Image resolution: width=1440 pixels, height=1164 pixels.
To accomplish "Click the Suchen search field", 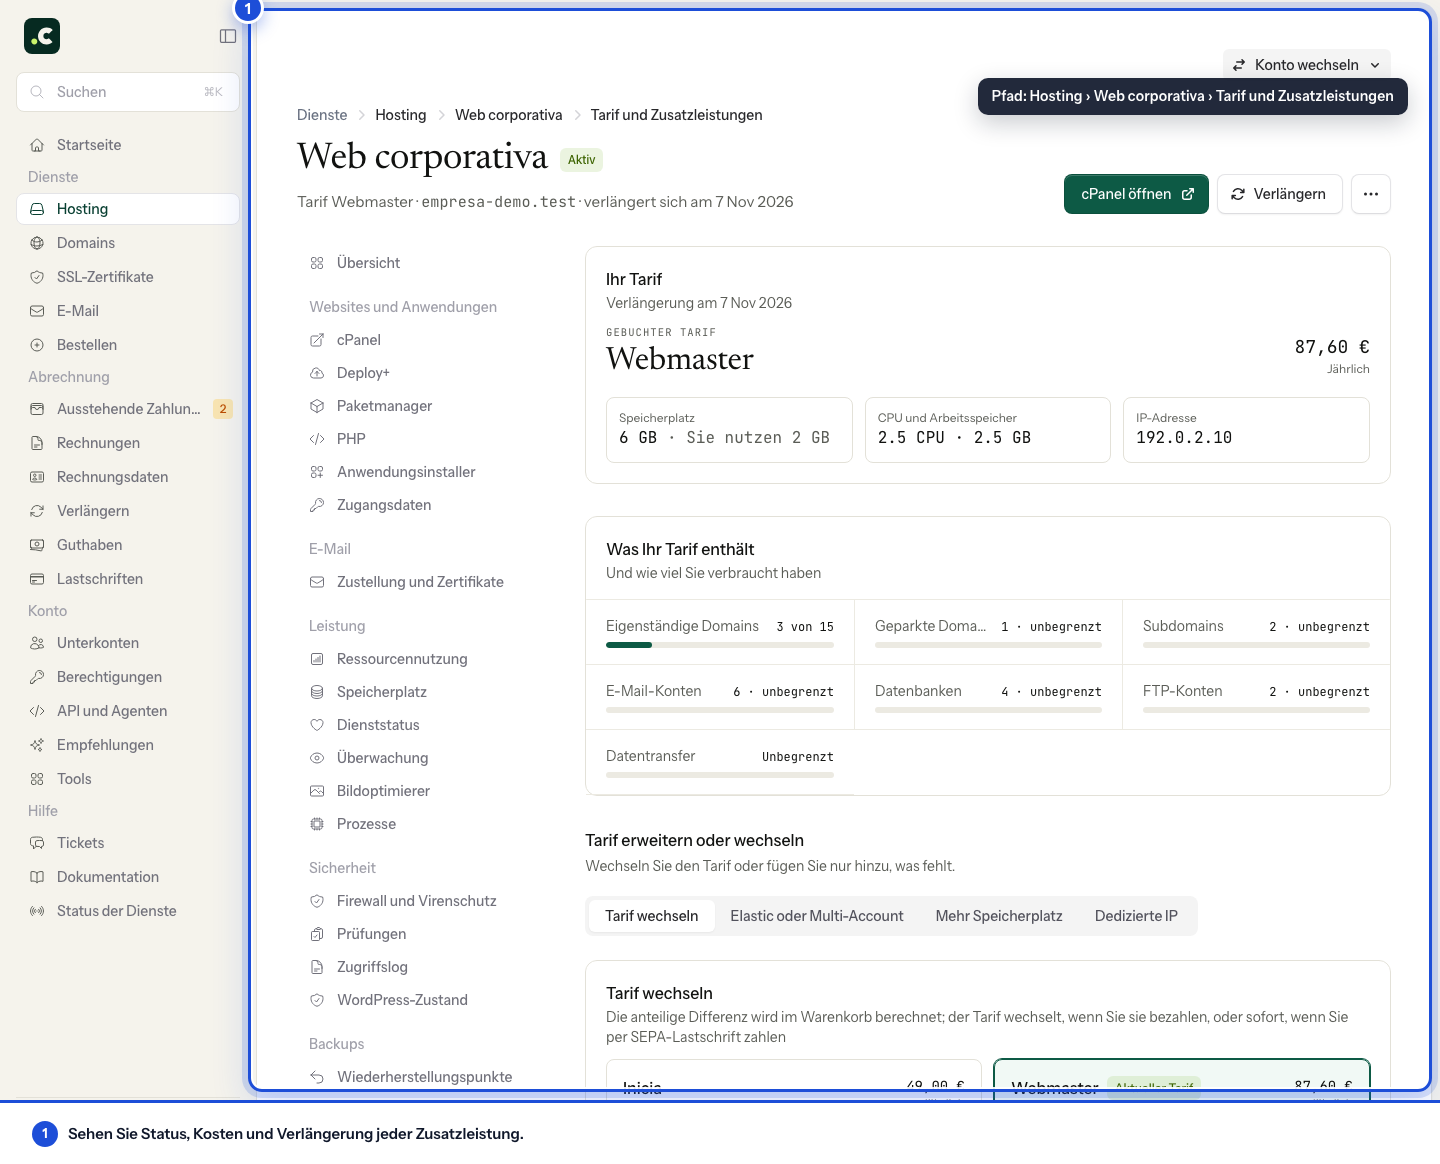I will pos(128,92).
